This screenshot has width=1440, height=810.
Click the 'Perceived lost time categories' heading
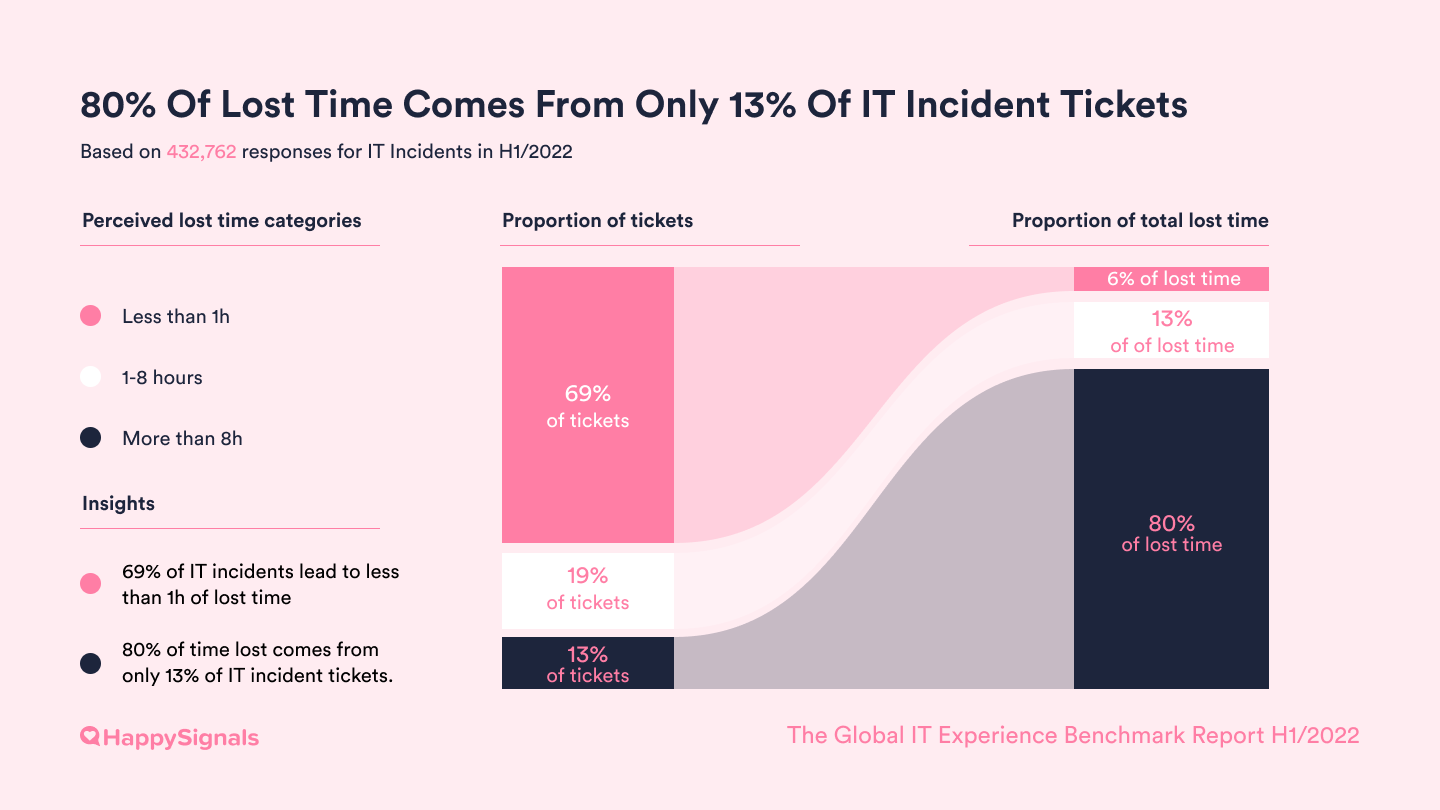222,220
